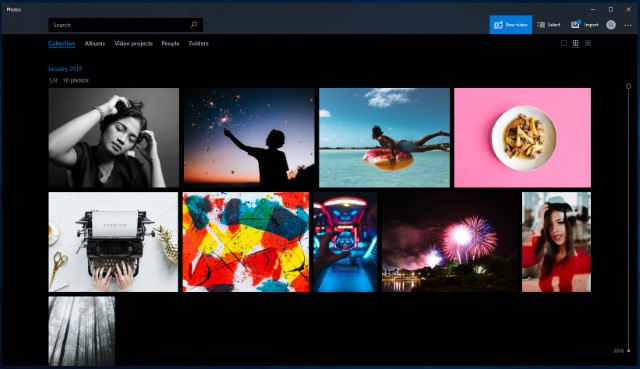Click the Select checklist icon
The image size is (640, 369).
(541, 25)
